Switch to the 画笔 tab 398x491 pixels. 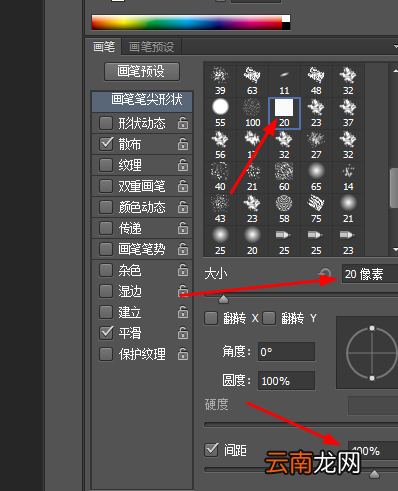(x=104, y=46)
